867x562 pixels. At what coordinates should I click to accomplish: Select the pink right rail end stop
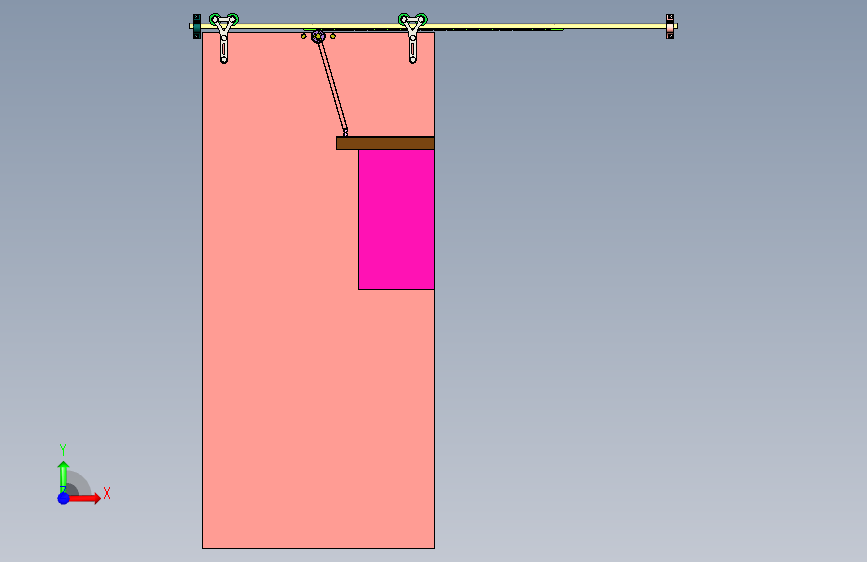coord(670,27)
